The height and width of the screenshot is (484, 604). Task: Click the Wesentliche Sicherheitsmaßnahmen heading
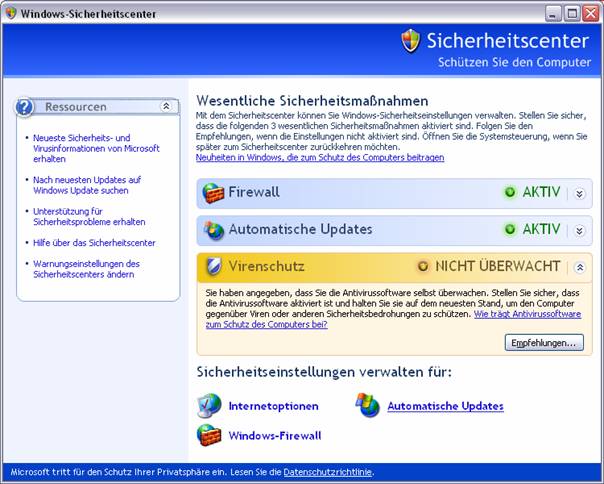(x=312, y=101)
